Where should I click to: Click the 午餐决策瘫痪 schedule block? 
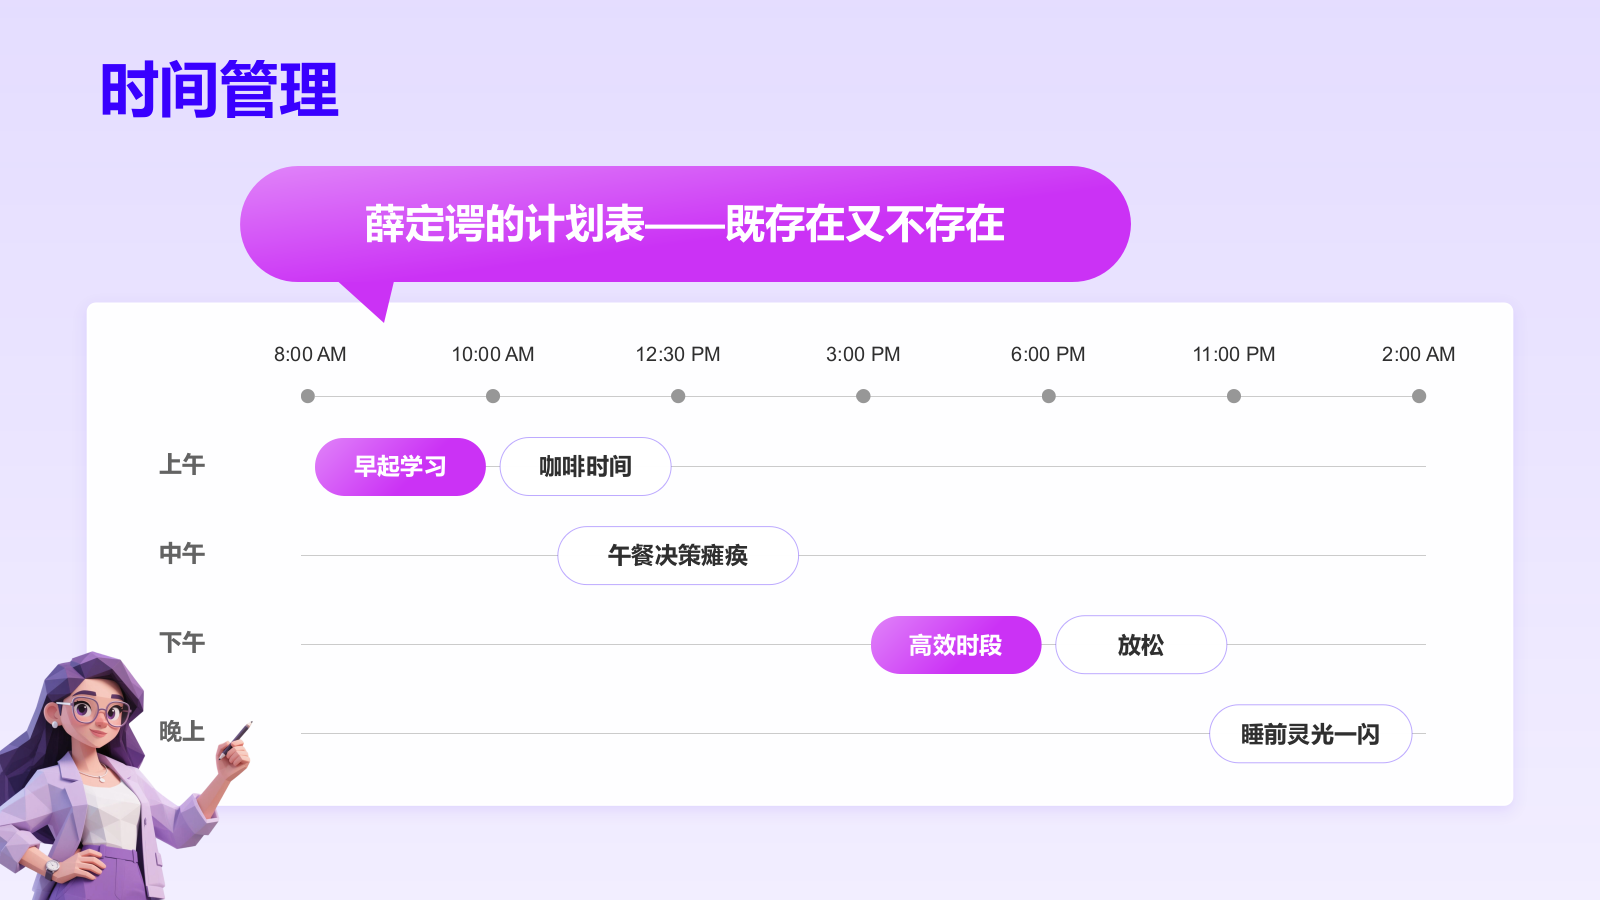tap(677, 556)
